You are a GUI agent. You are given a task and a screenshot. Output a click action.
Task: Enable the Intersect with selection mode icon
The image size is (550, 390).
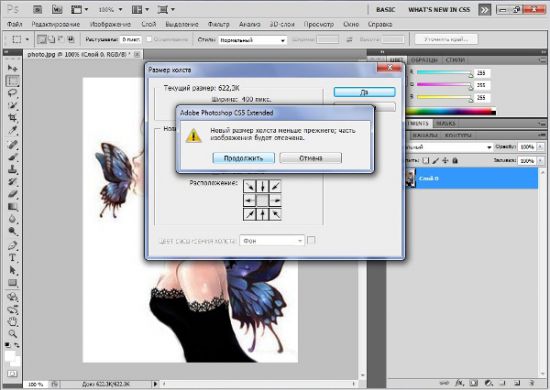pyautogui.click(x=71, y=39)
